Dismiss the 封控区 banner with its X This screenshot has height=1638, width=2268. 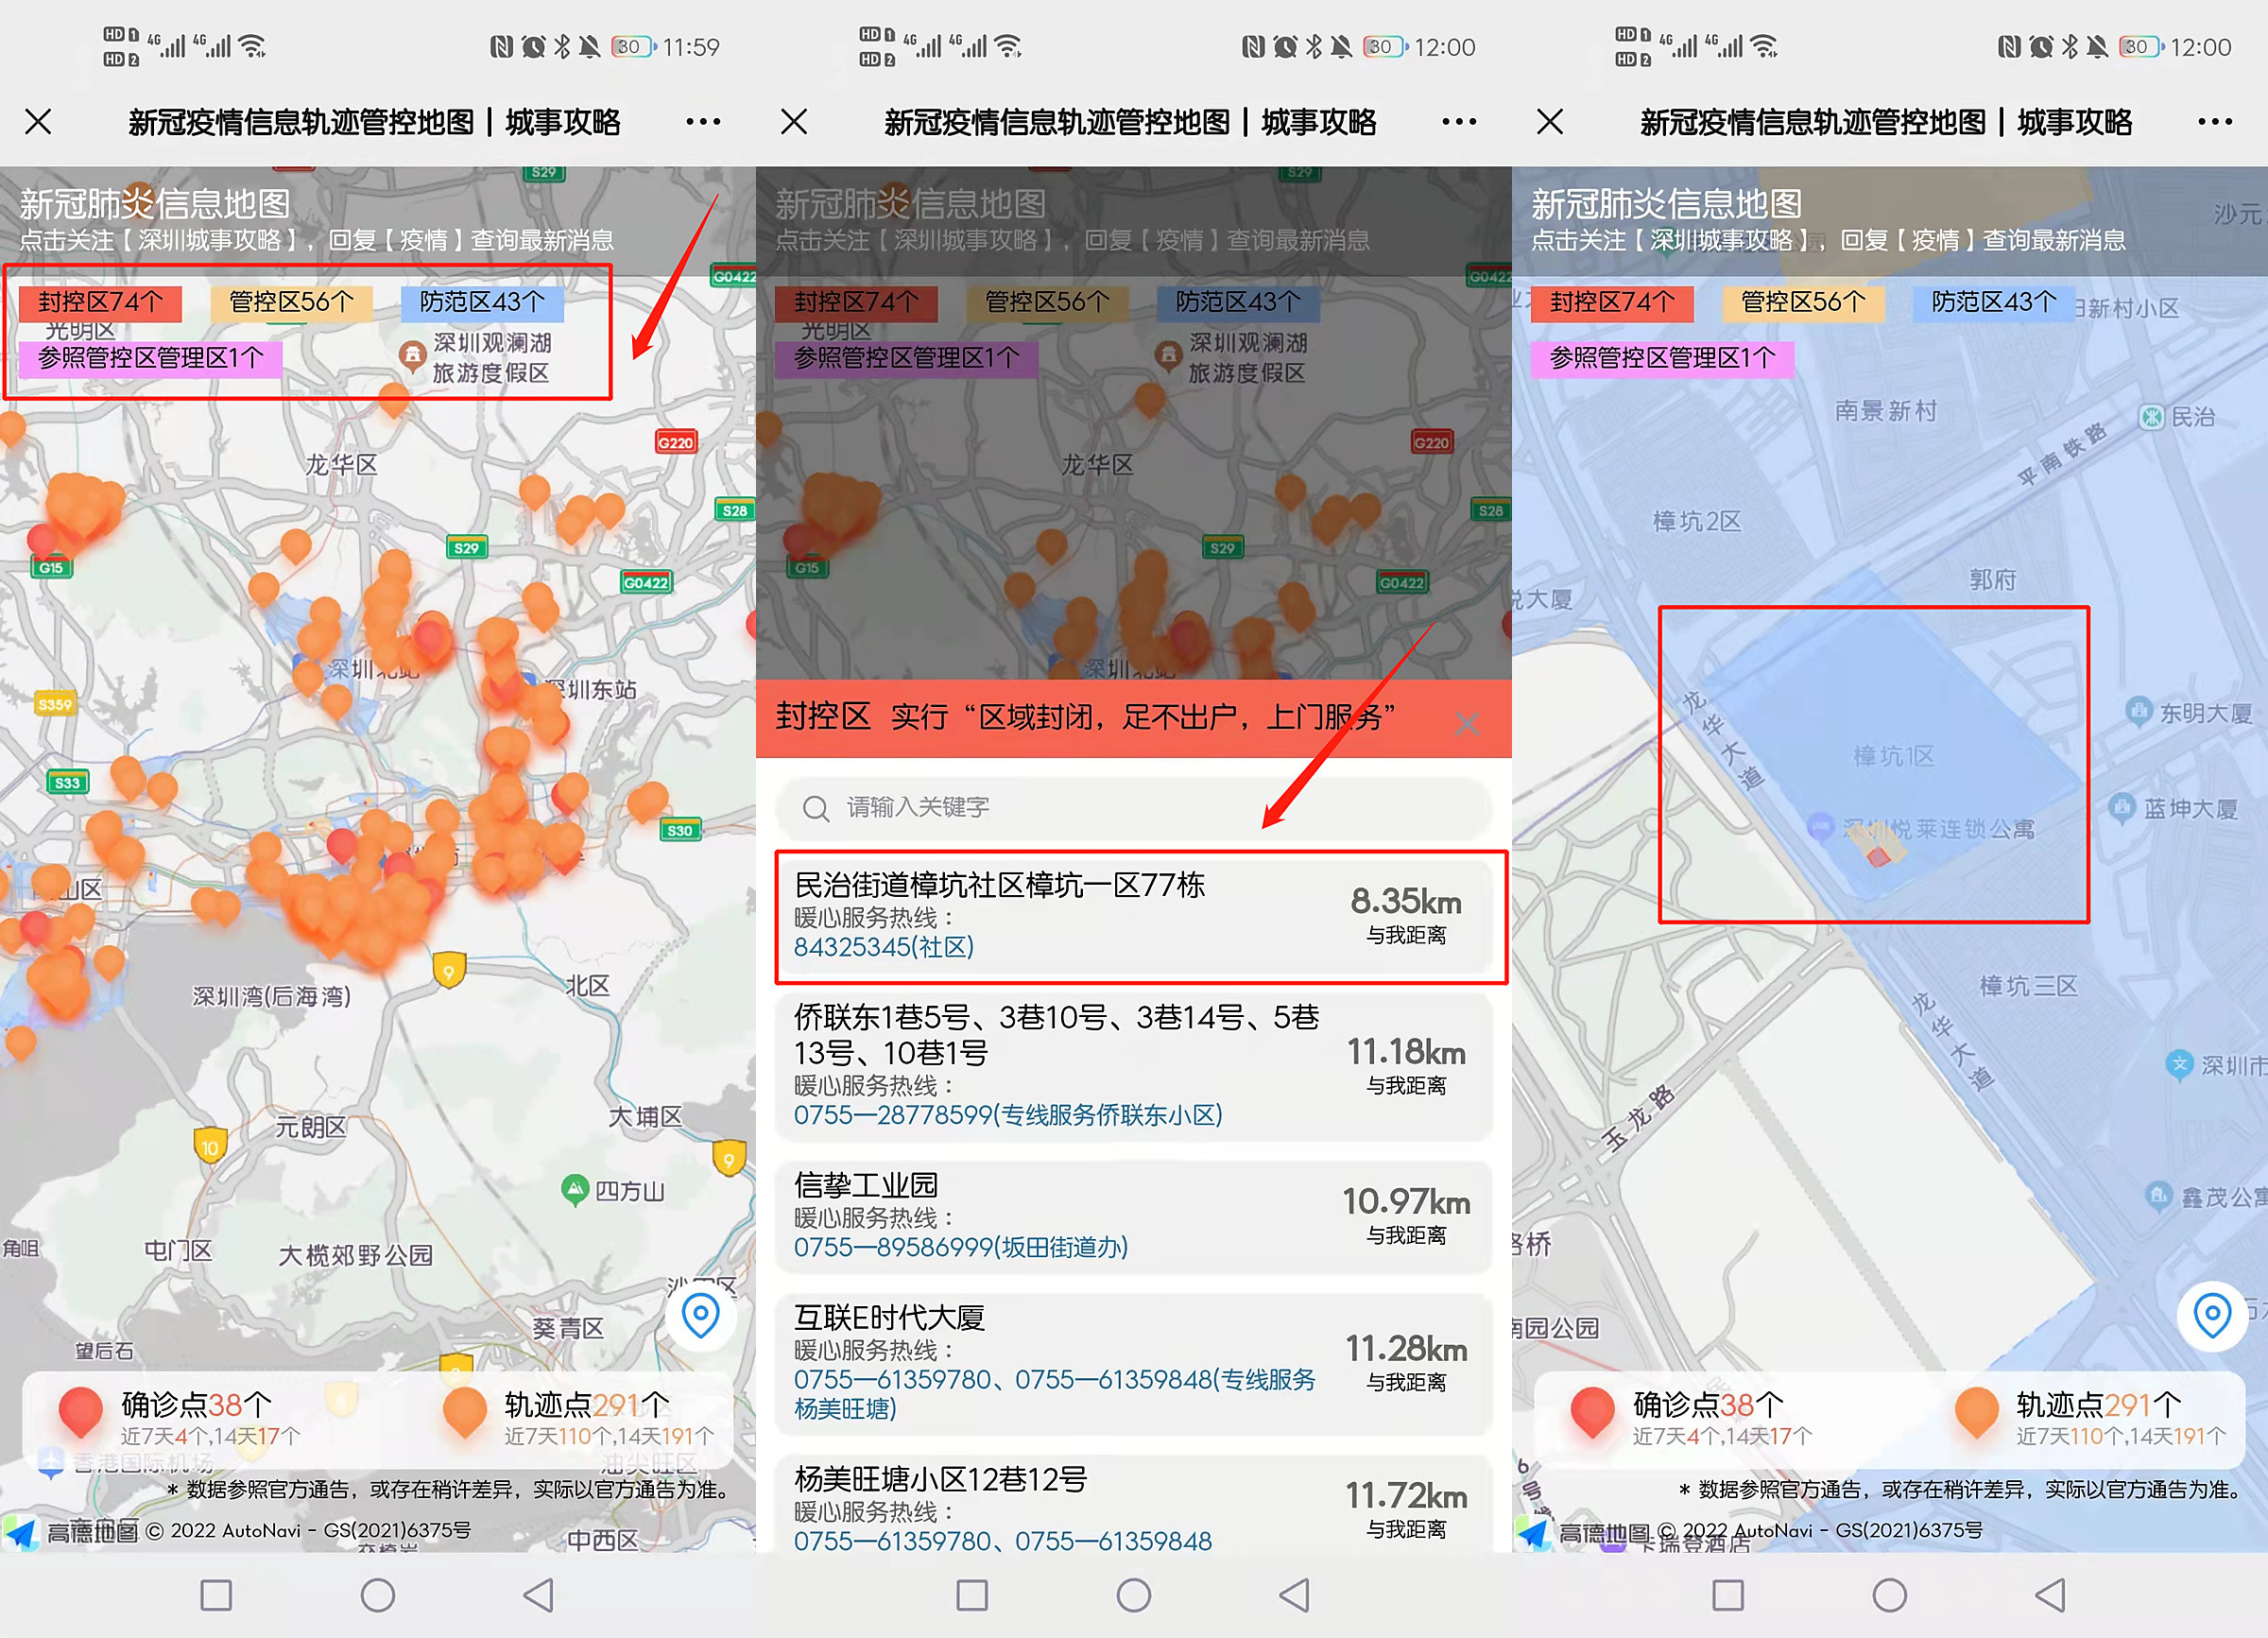click(1467, 723)
